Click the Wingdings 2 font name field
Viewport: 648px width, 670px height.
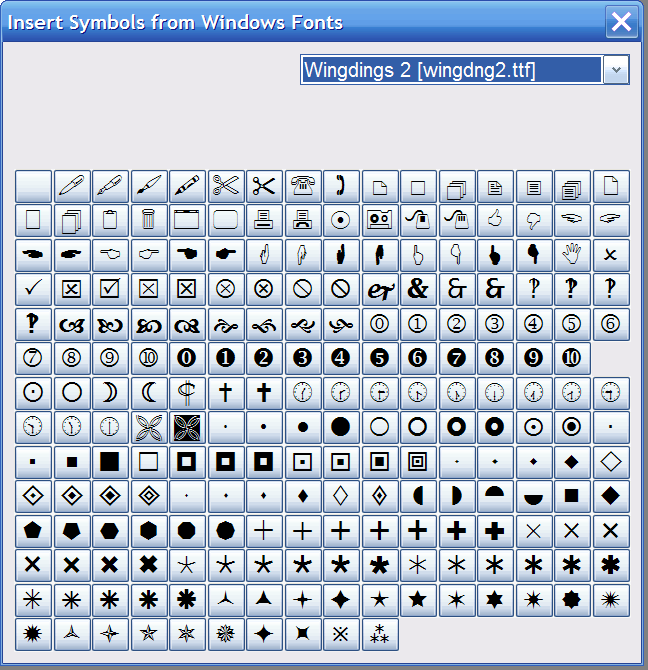(451, 70)
